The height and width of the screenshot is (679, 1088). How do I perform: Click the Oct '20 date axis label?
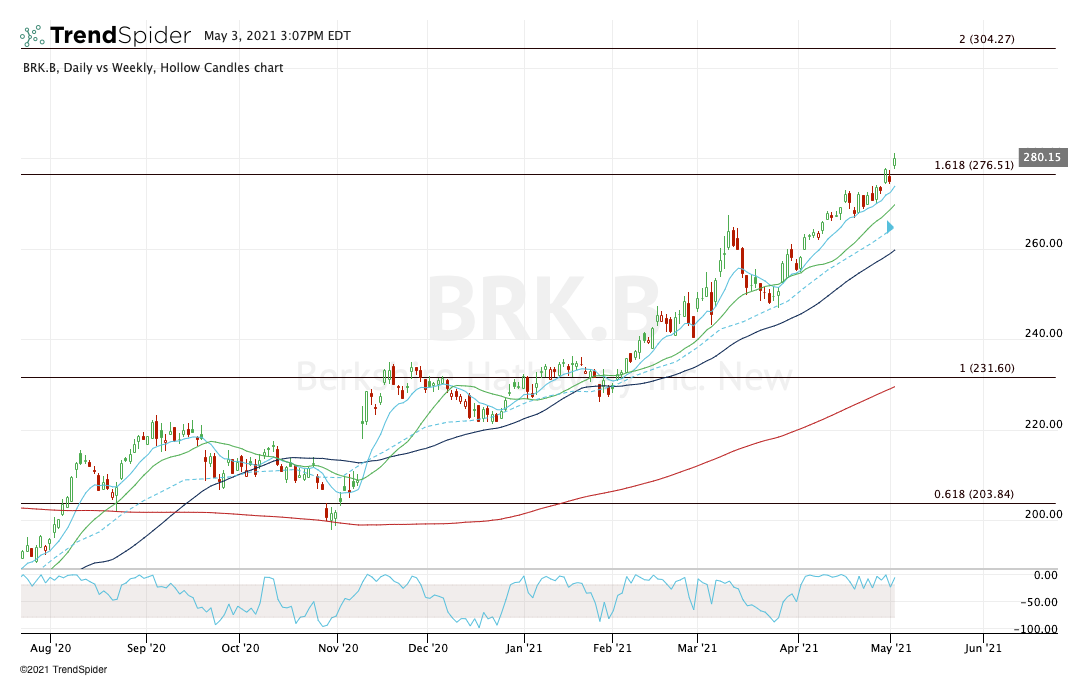pyautogui.click(x=239, y=648)
